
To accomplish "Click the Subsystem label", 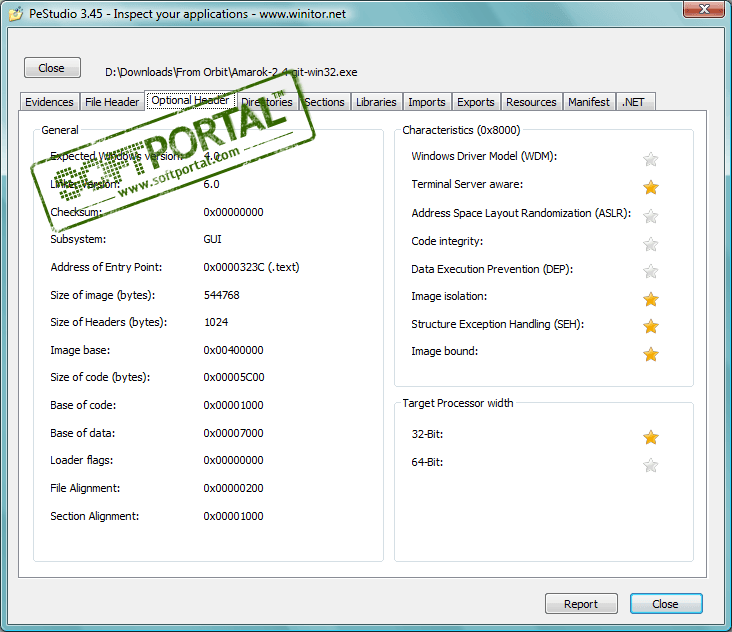I will point(78,239).
